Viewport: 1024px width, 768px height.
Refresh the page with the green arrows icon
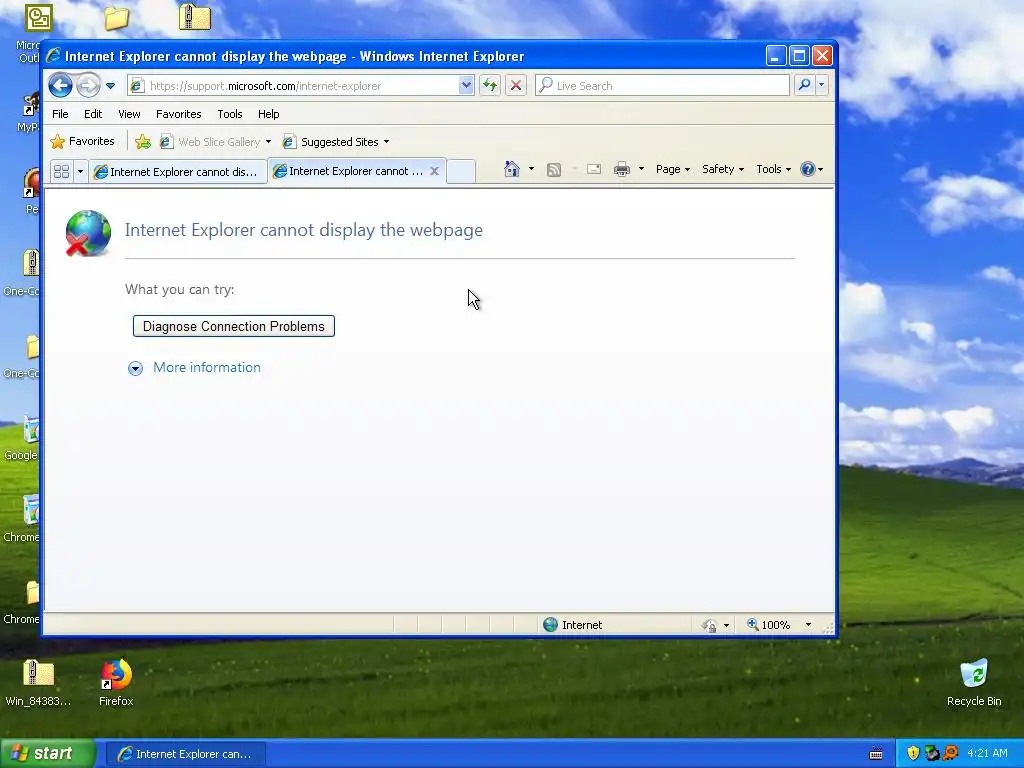tap(490, 85)
